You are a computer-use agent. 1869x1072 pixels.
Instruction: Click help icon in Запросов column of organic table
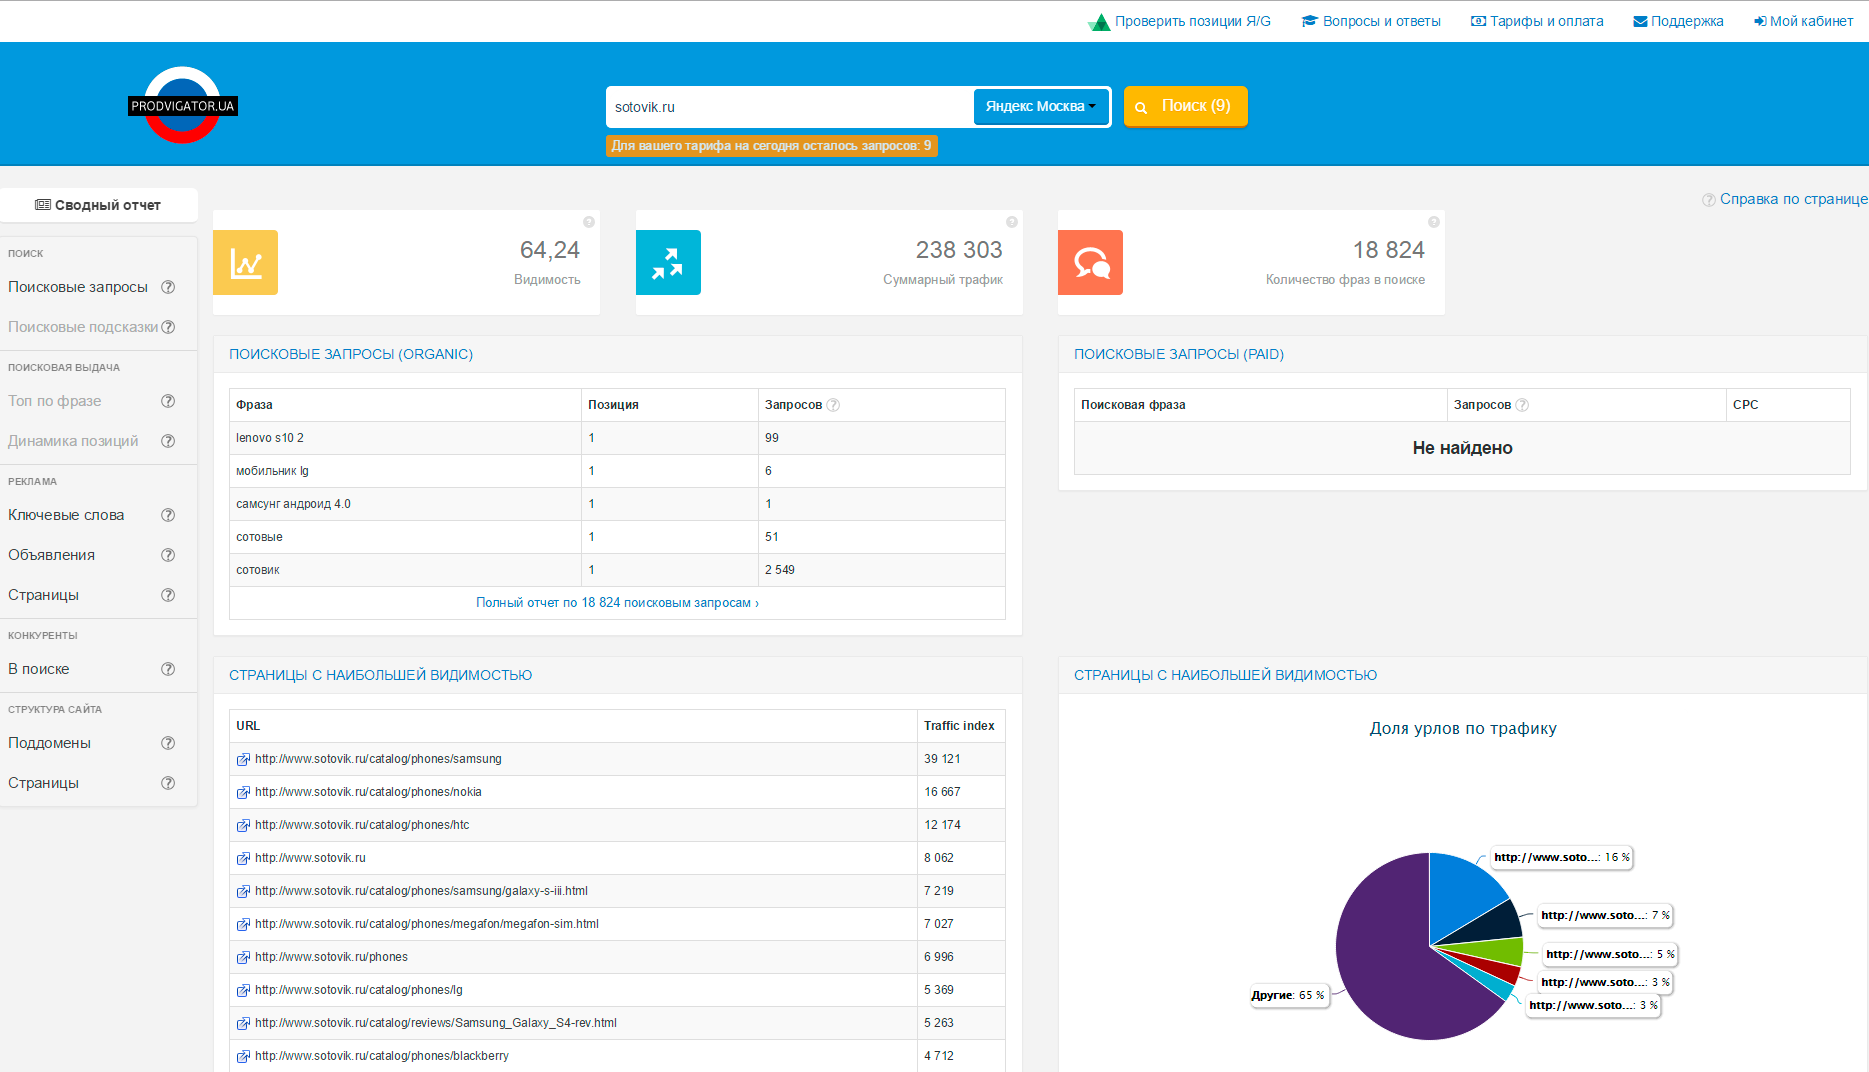pyautogui.click(x=833, y=405)
